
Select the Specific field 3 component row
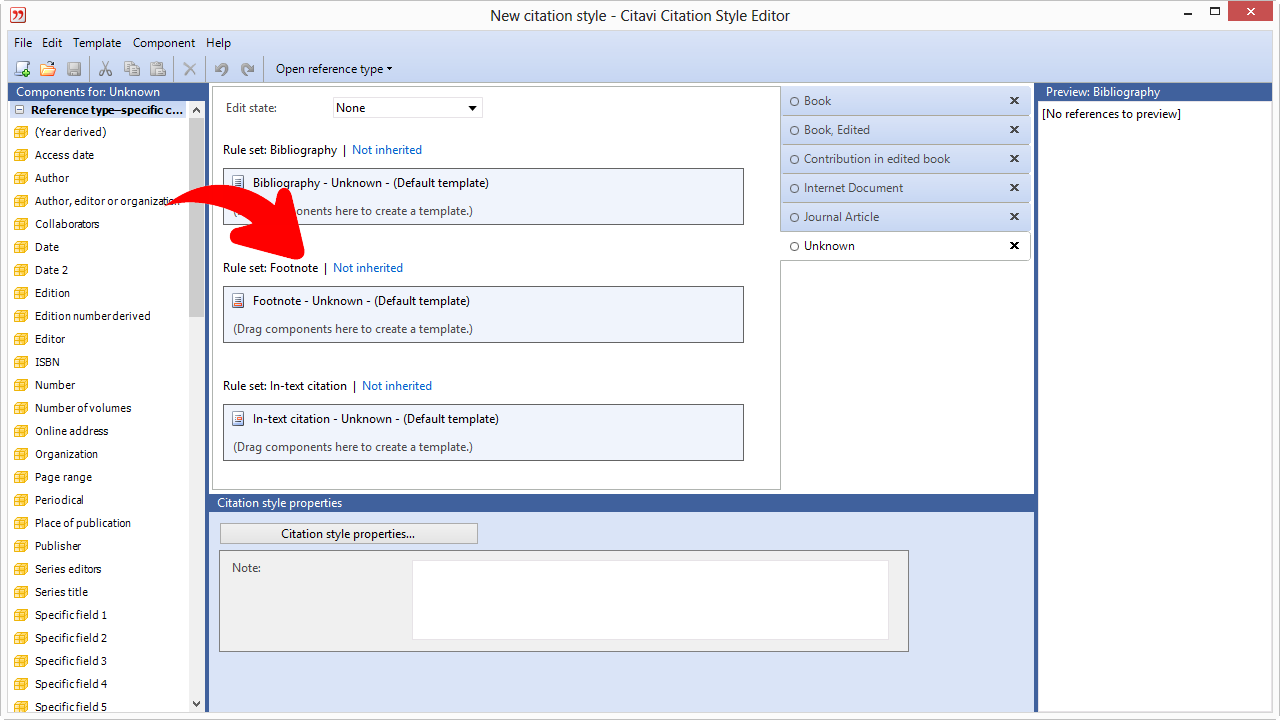[99, 661]
